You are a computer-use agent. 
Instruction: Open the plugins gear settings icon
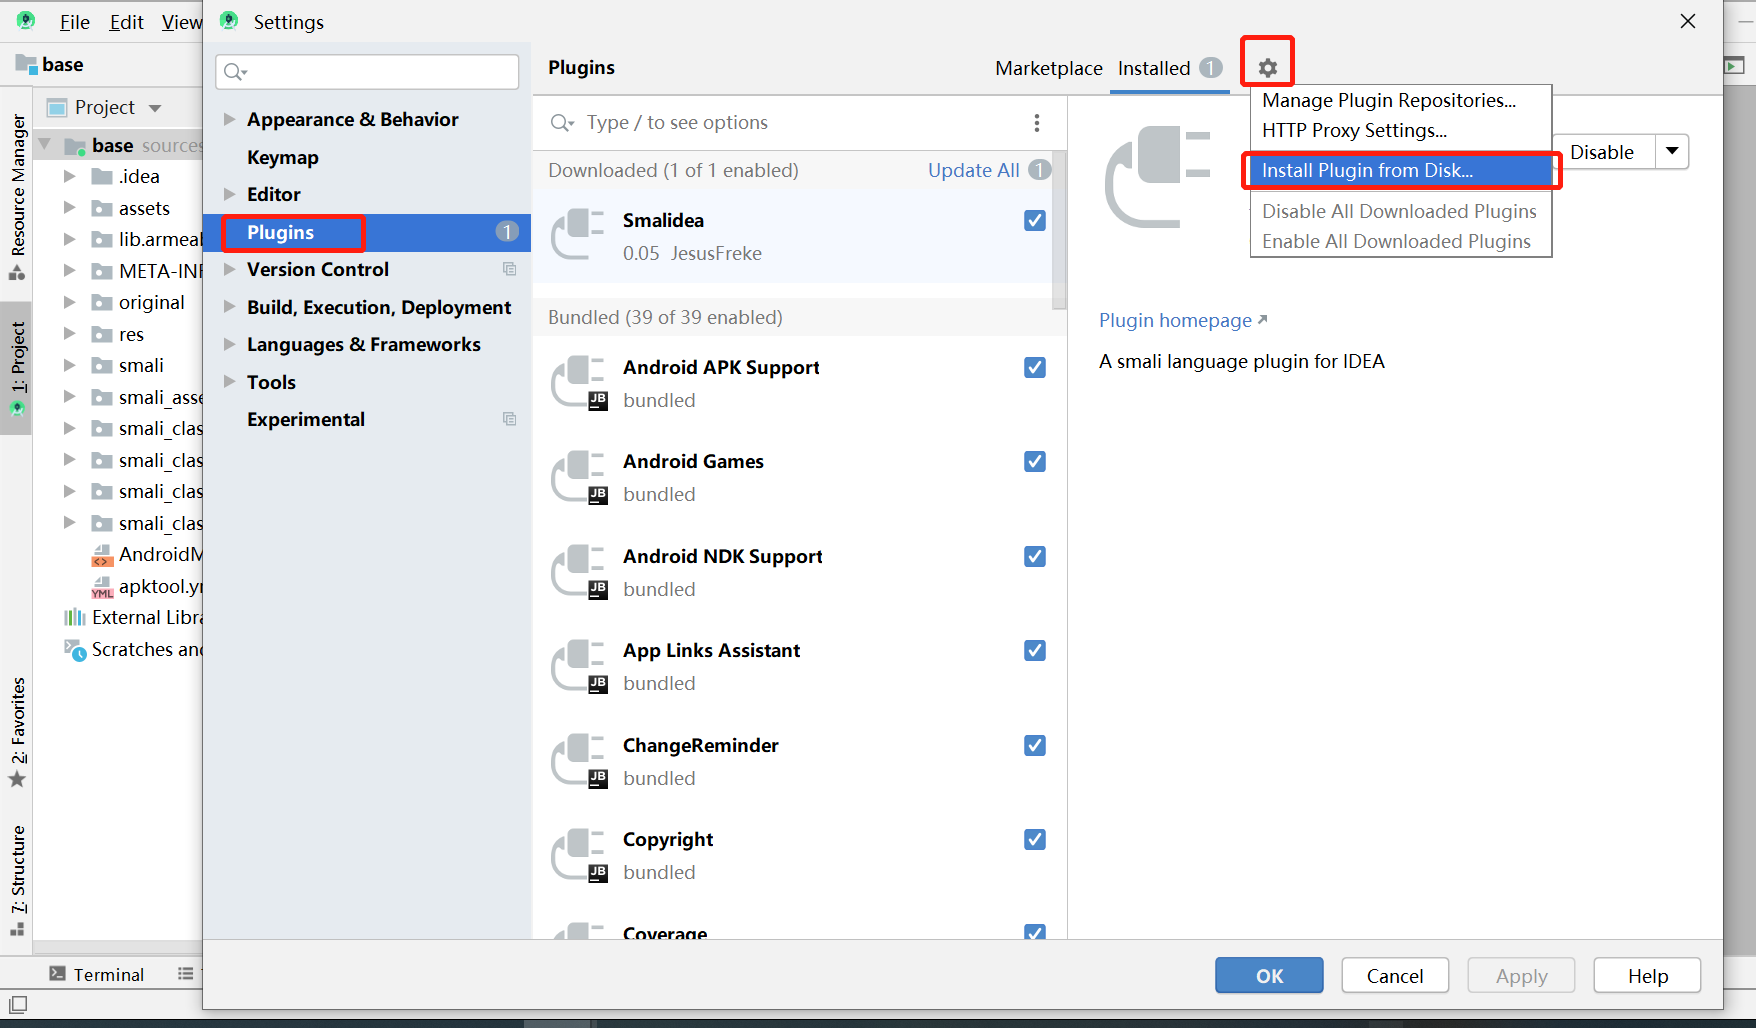tap(1267, 68)
